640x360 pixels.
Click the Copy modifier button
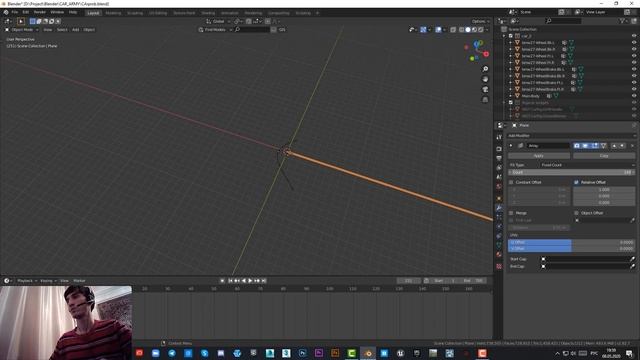point(604,156)
